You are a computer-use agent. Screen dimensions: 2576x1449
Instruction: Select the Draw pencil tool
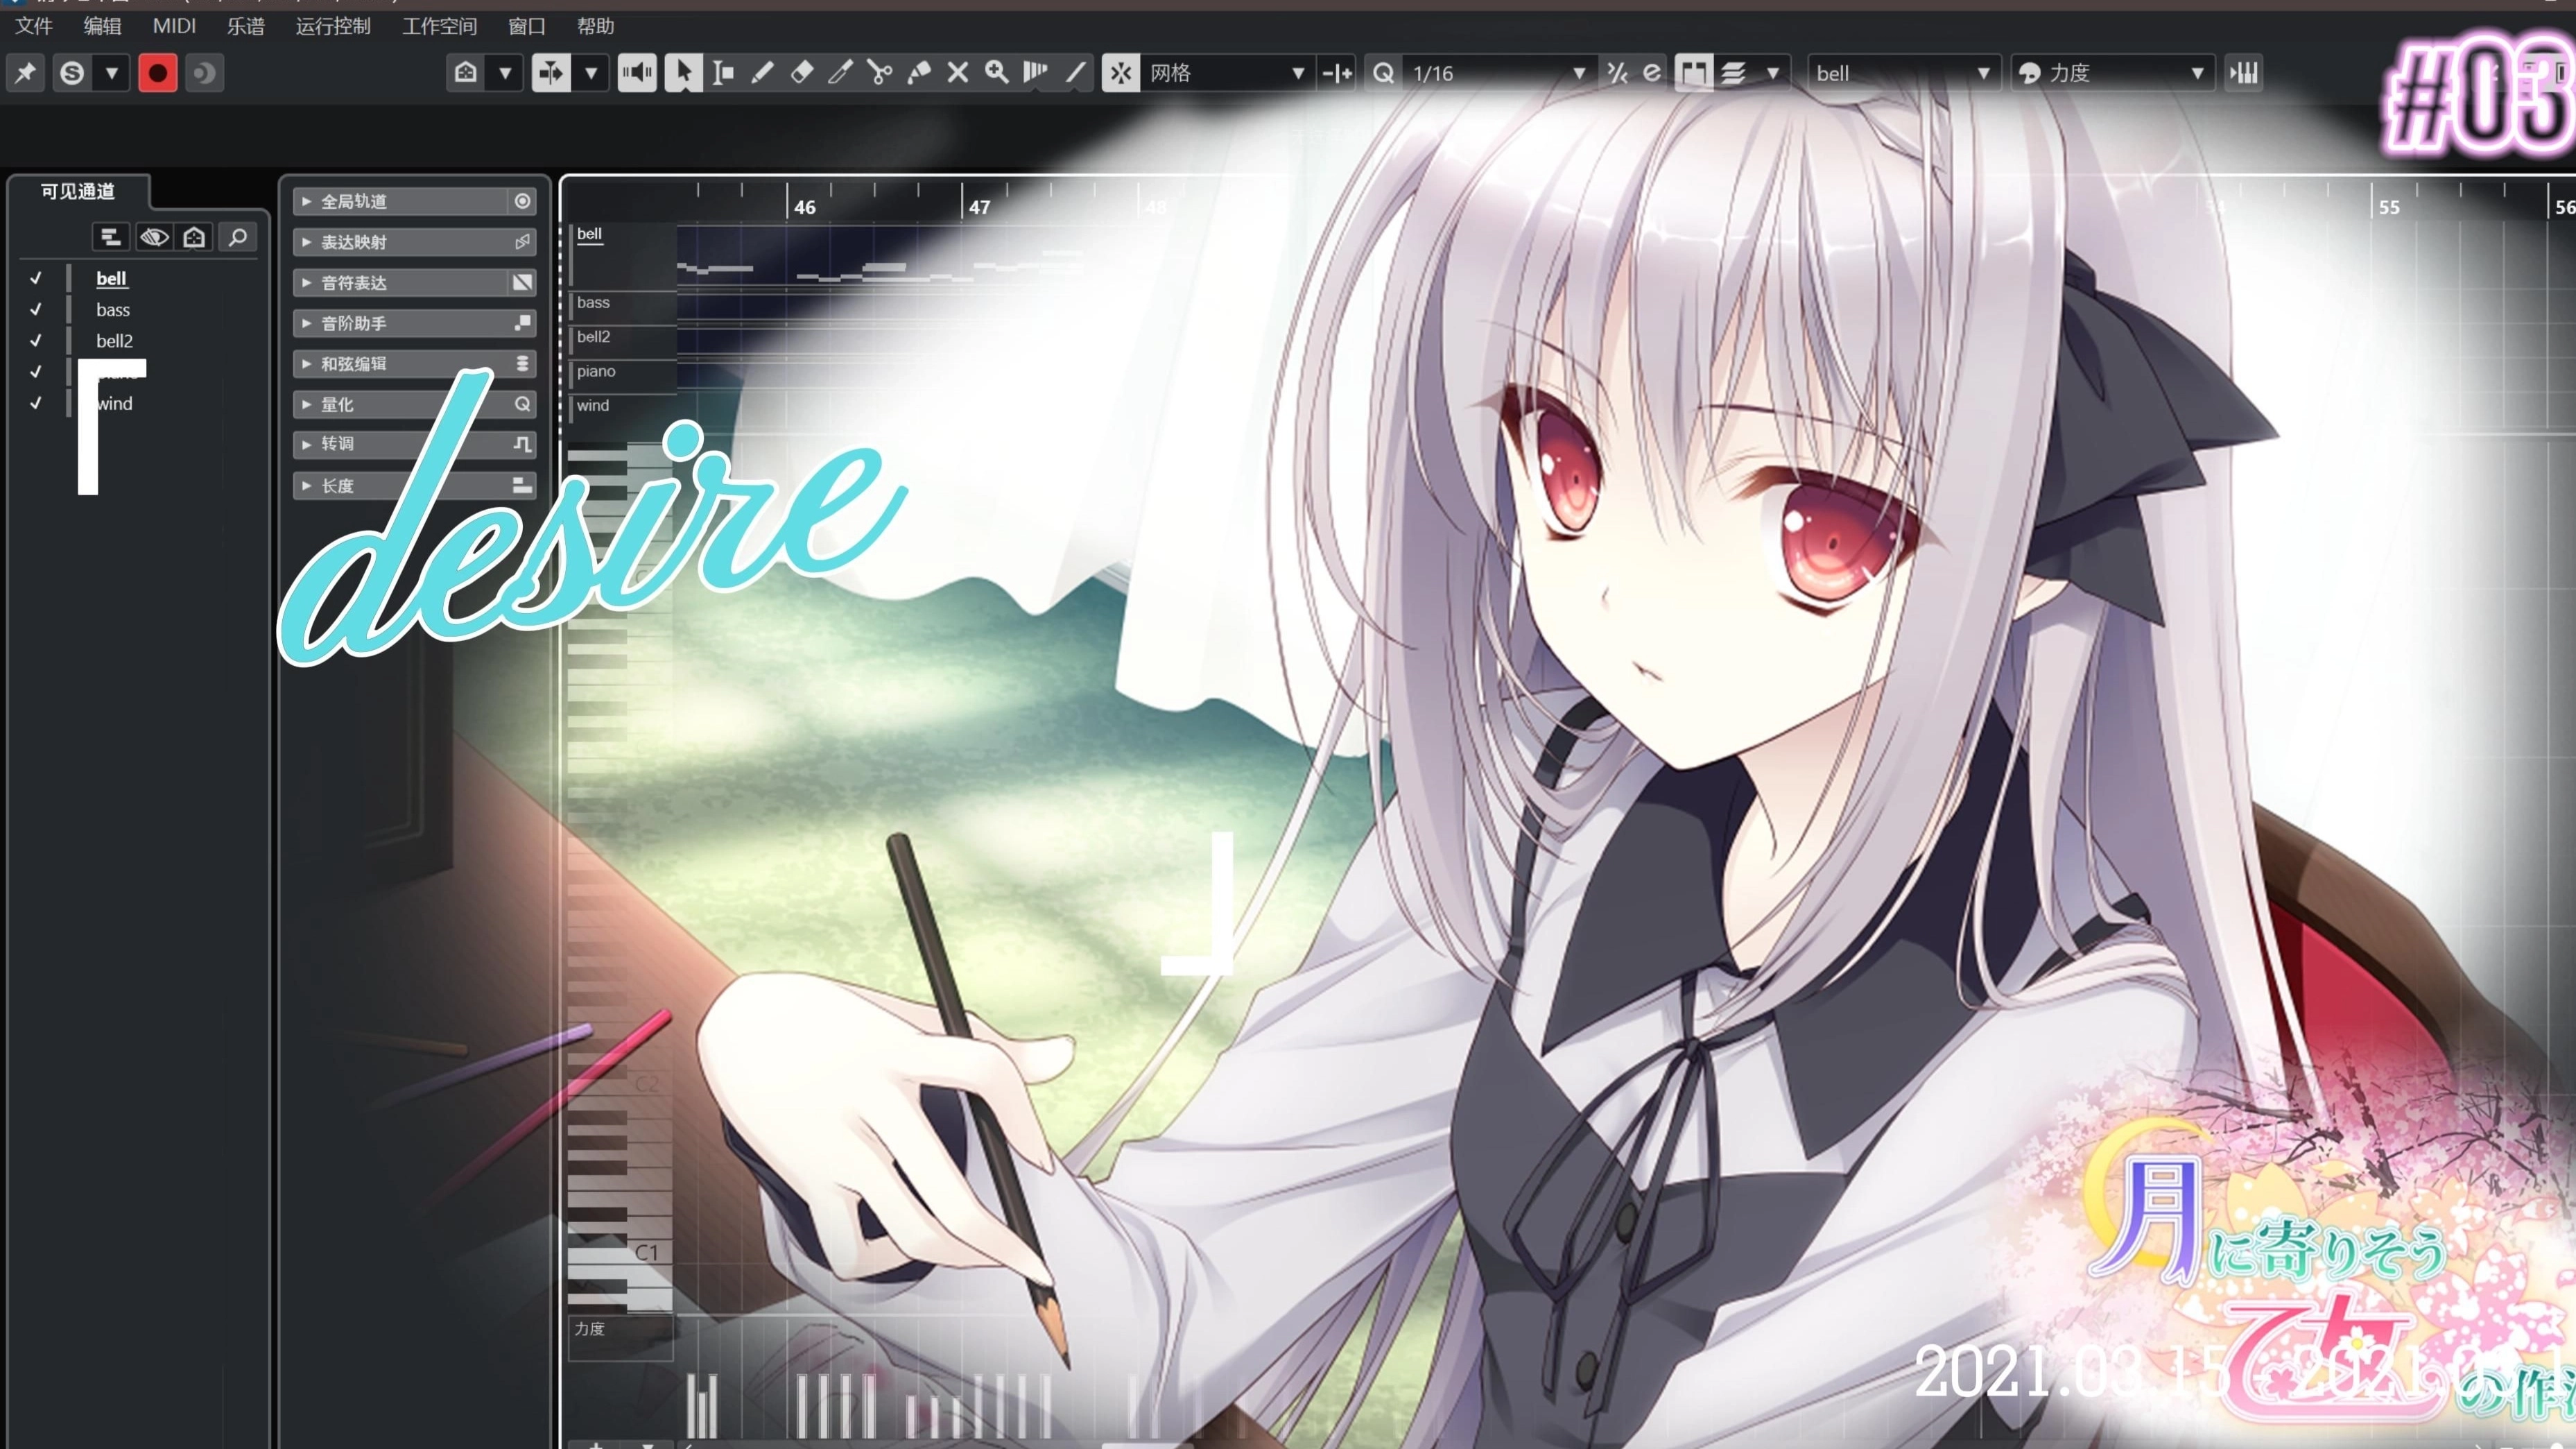pyautogui.click(x=762, y=73)
